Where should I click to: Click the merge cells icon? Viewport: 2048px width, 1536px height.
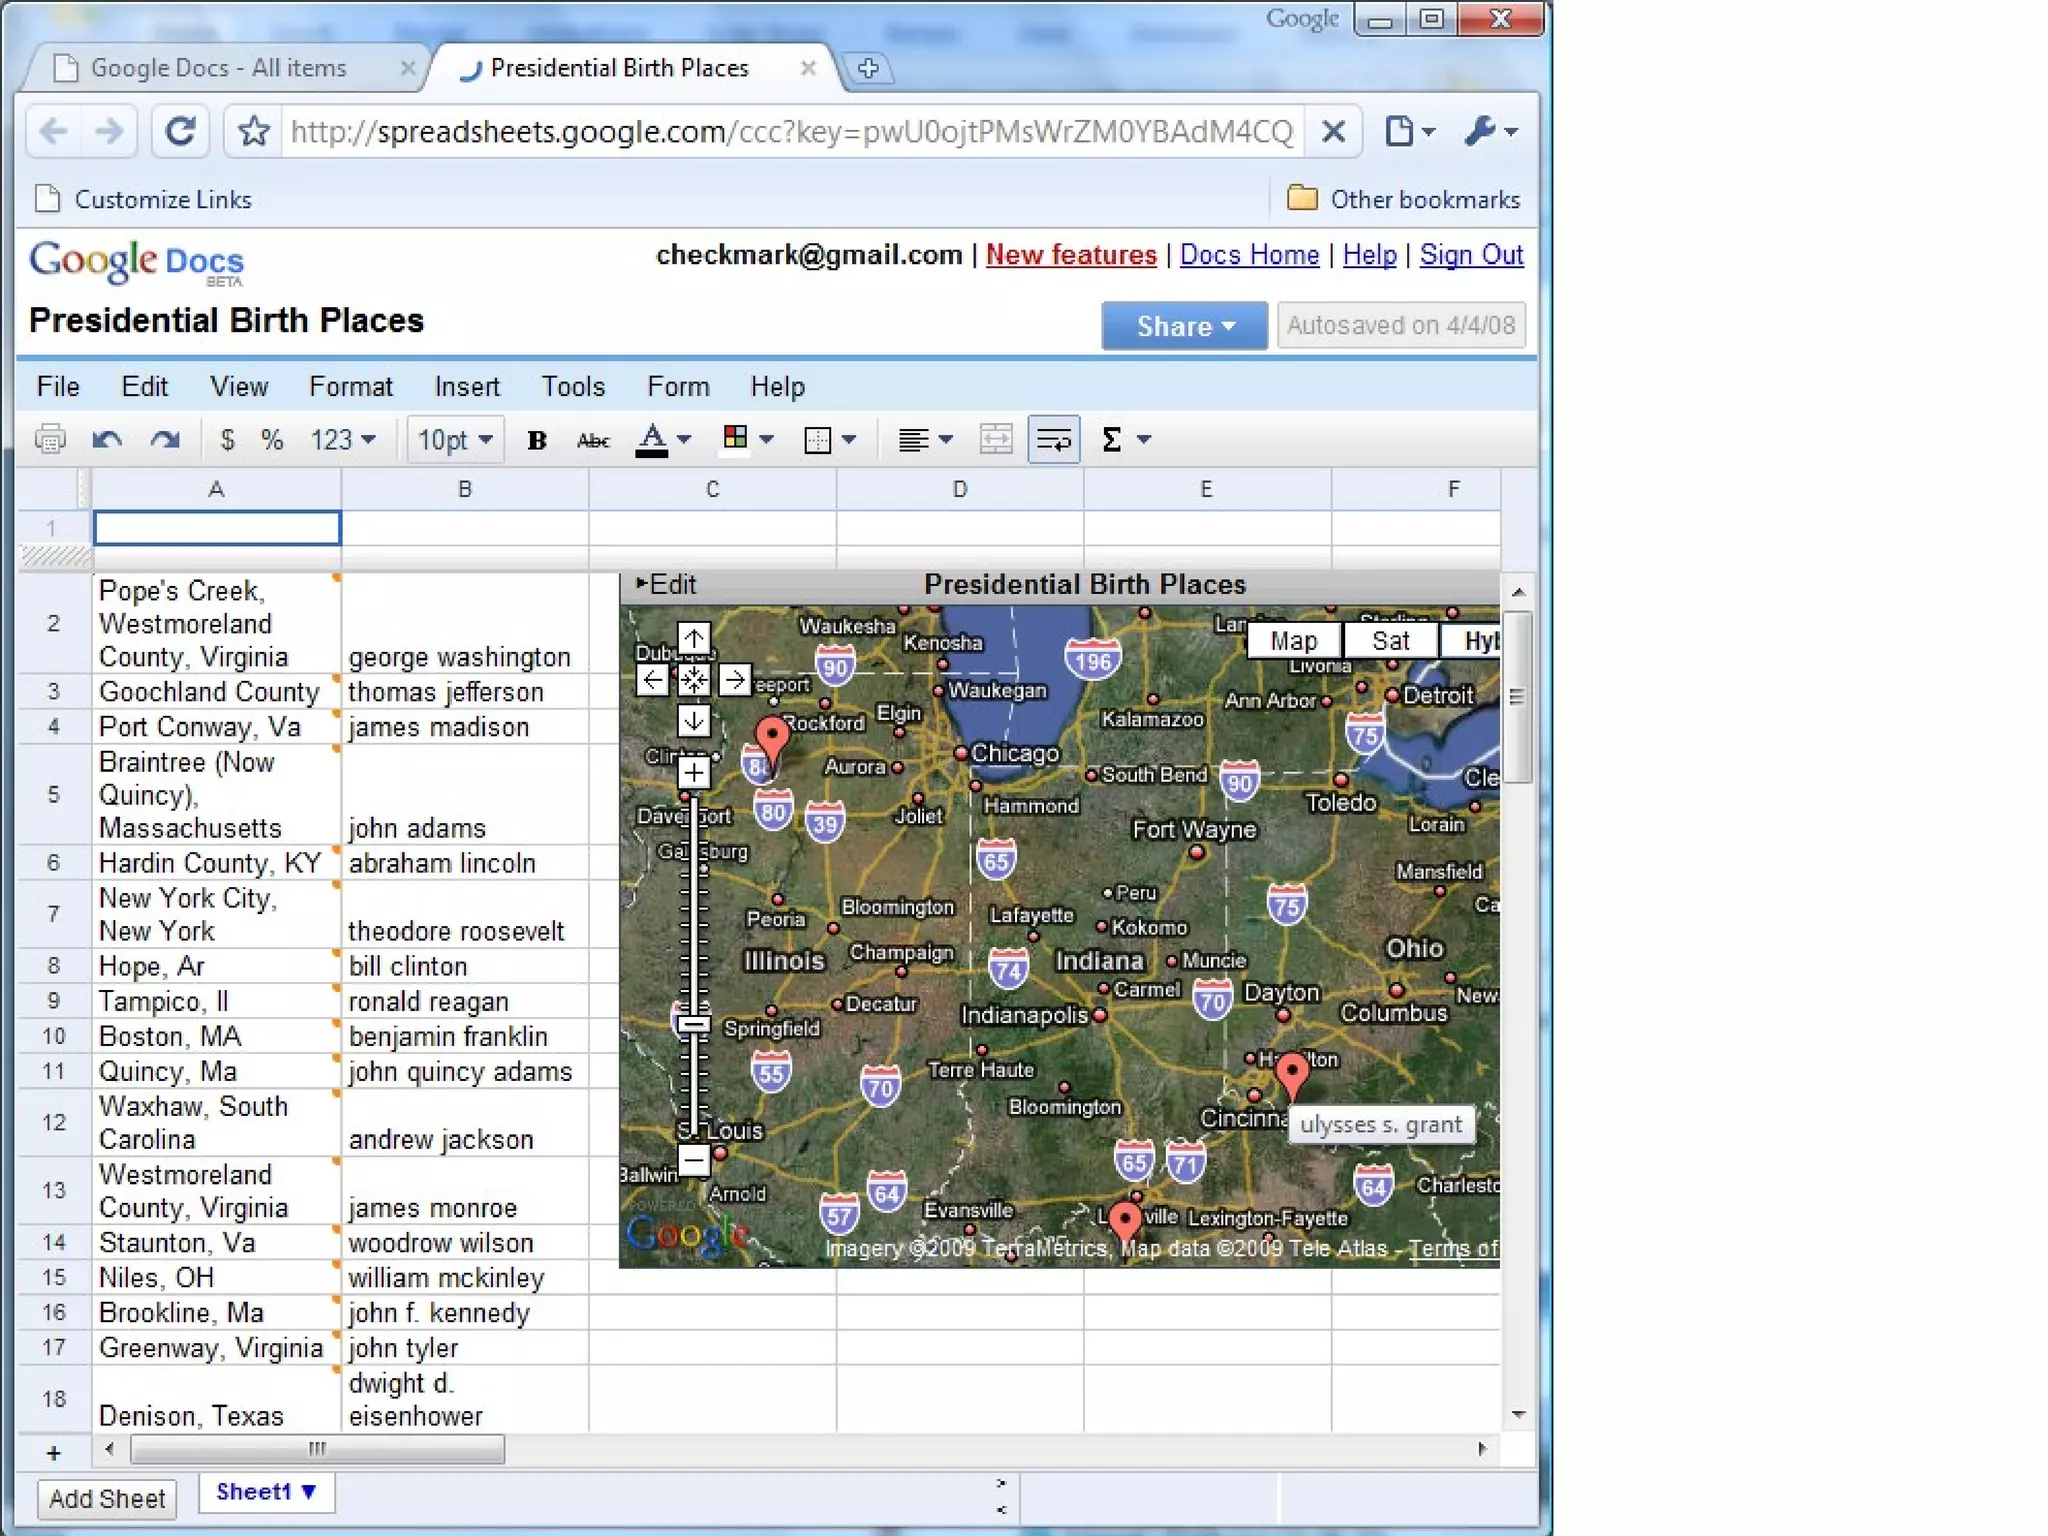pos(995,439)
